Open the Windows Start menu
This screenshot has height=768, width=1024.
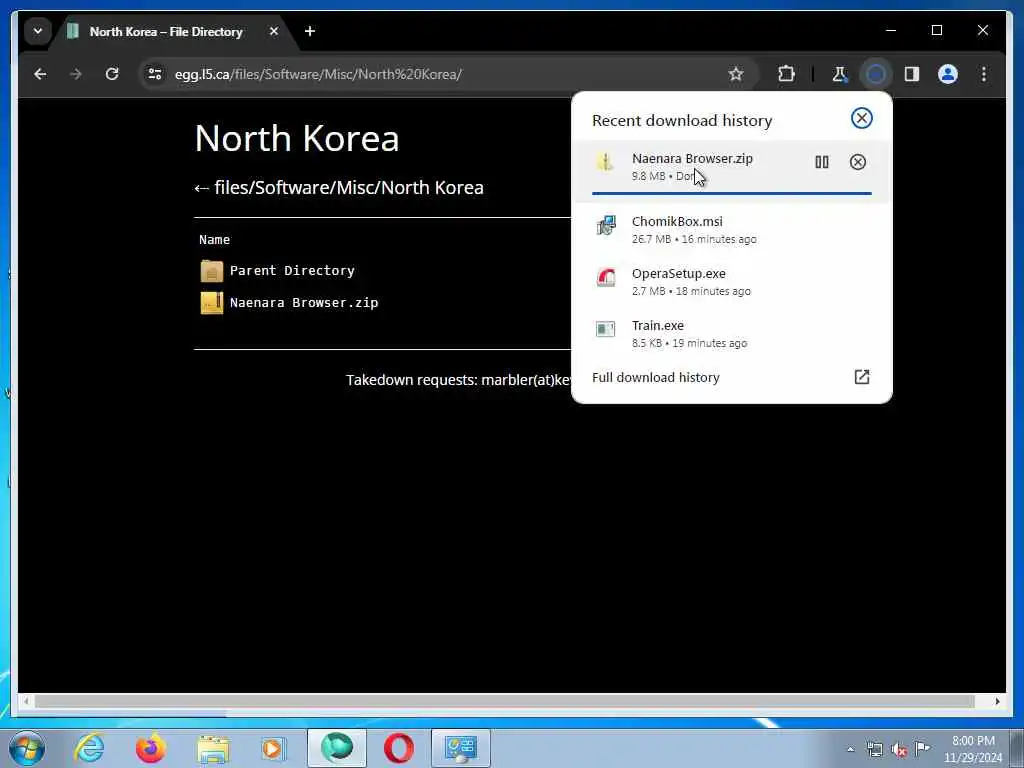(26, 748)
